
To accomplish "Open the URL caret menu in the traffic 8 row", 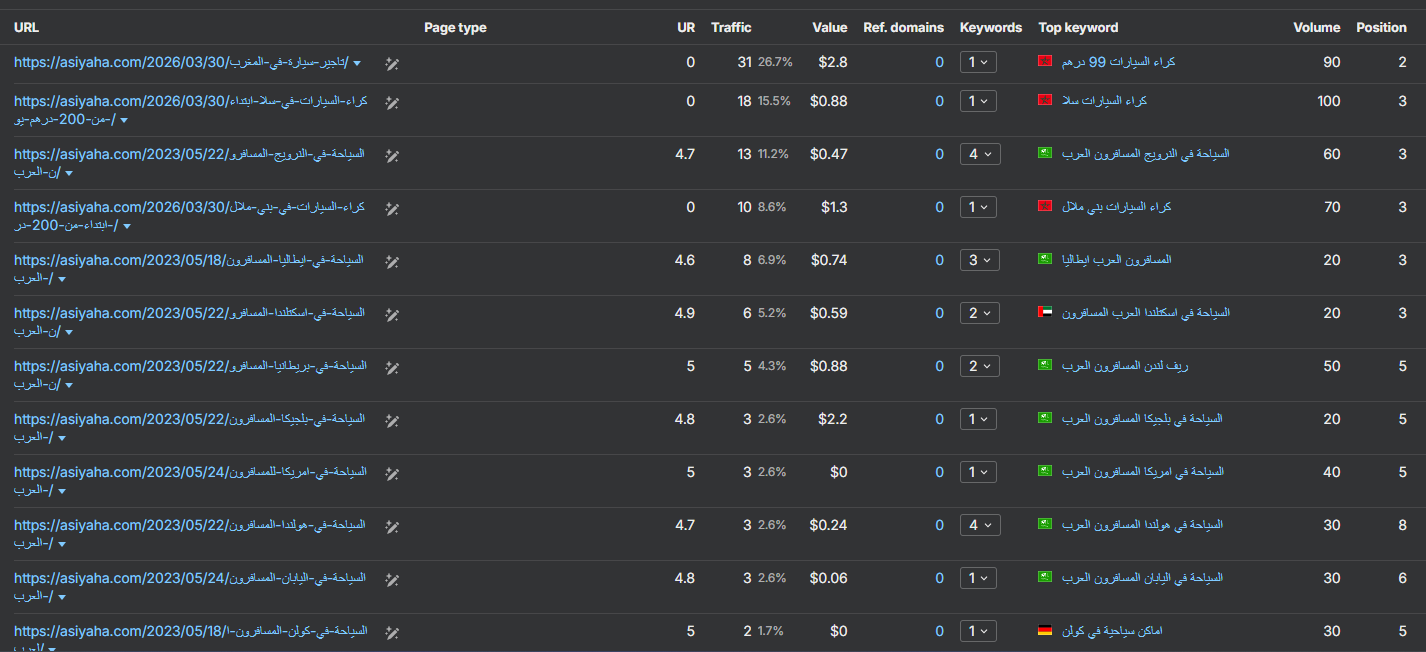I will click(x=62, y=280).
